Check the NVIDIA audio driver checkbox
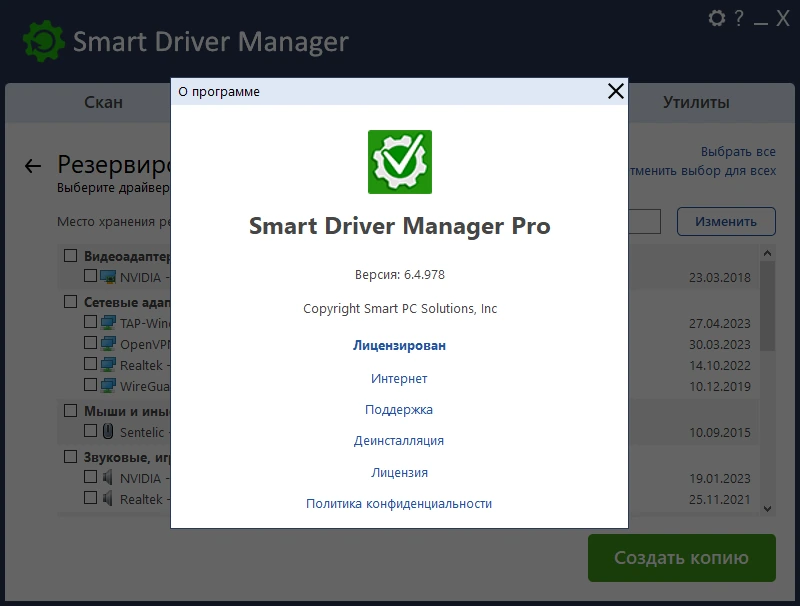This screenshot has width=800, height=606. [x=90, y=477]
